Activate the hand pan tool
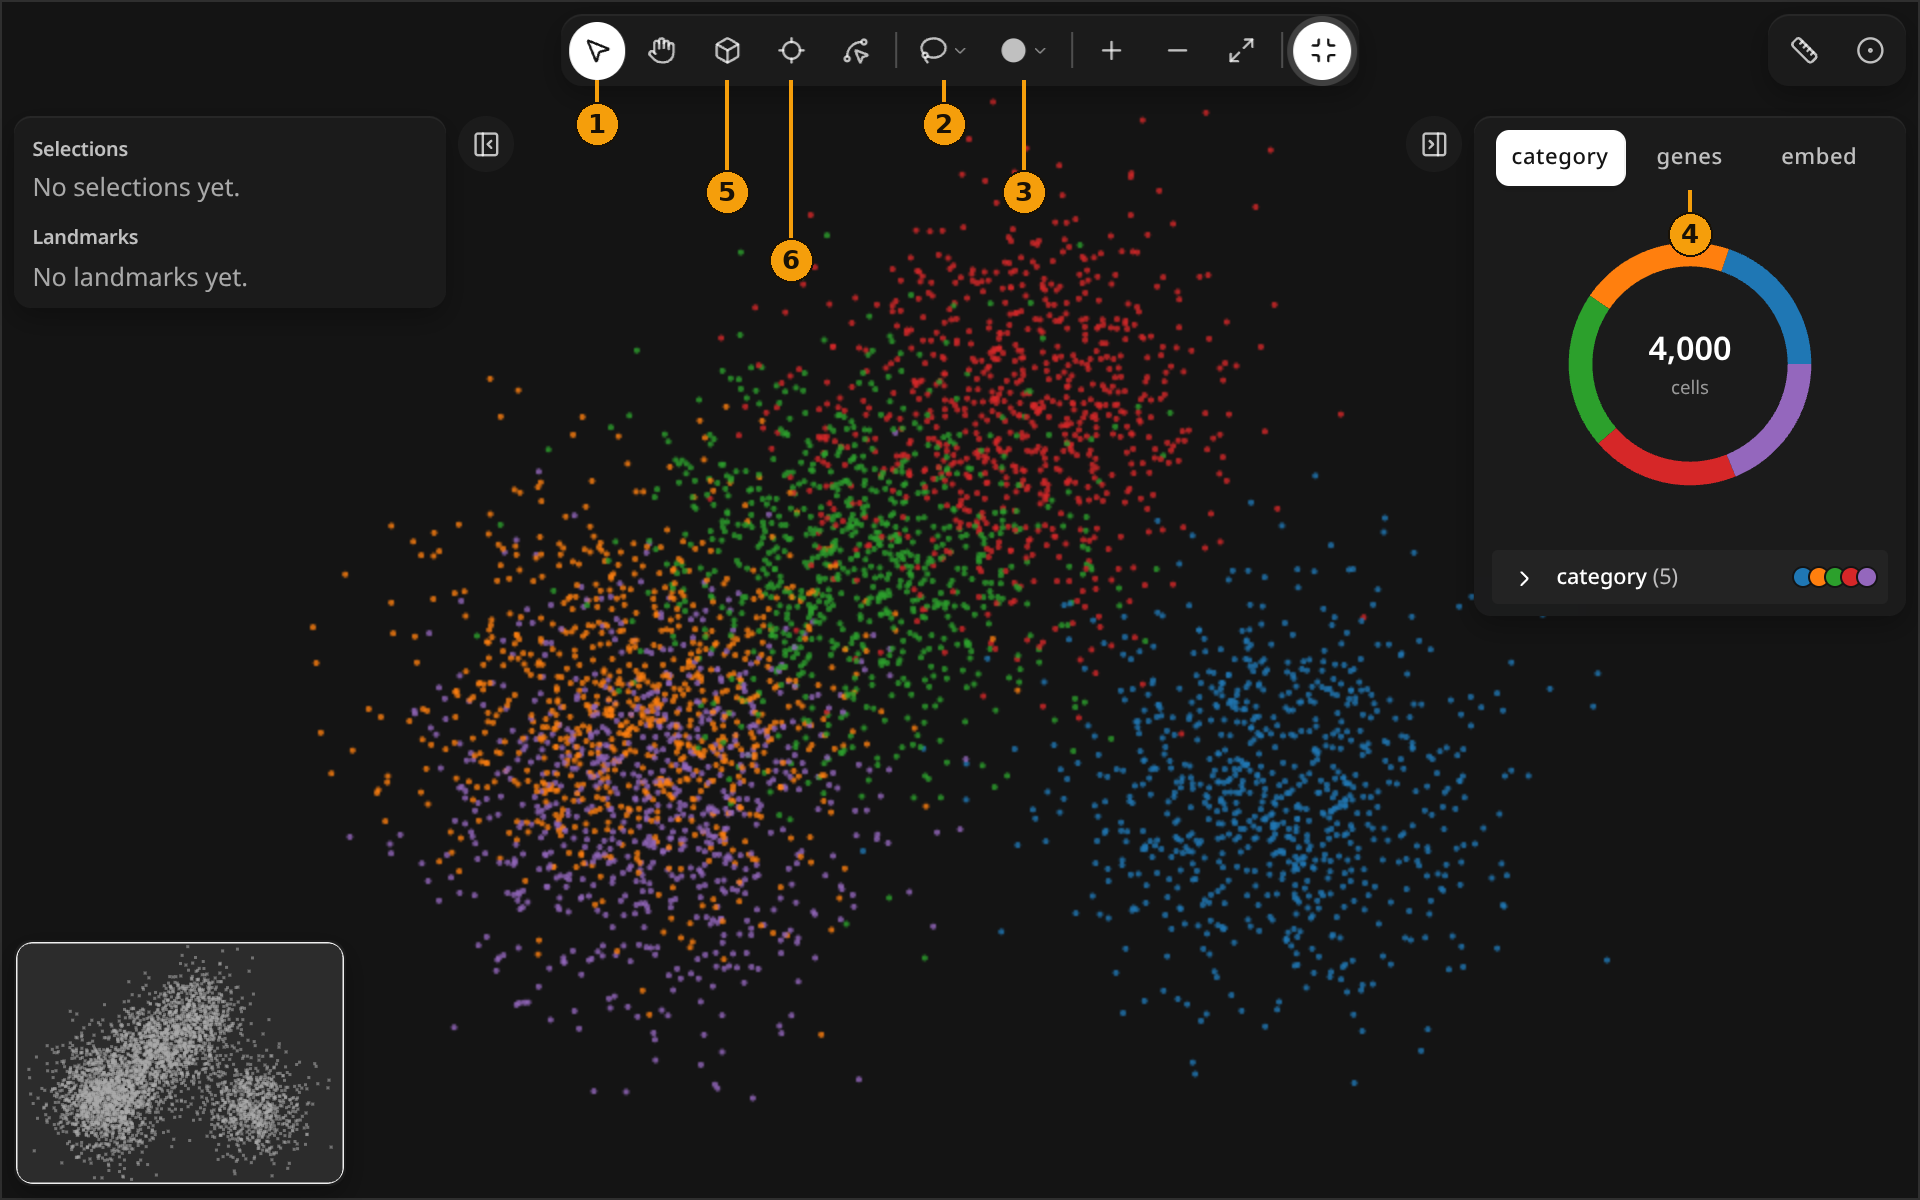This screenshot has width=1920, height=1200. (x=662, y=51)
